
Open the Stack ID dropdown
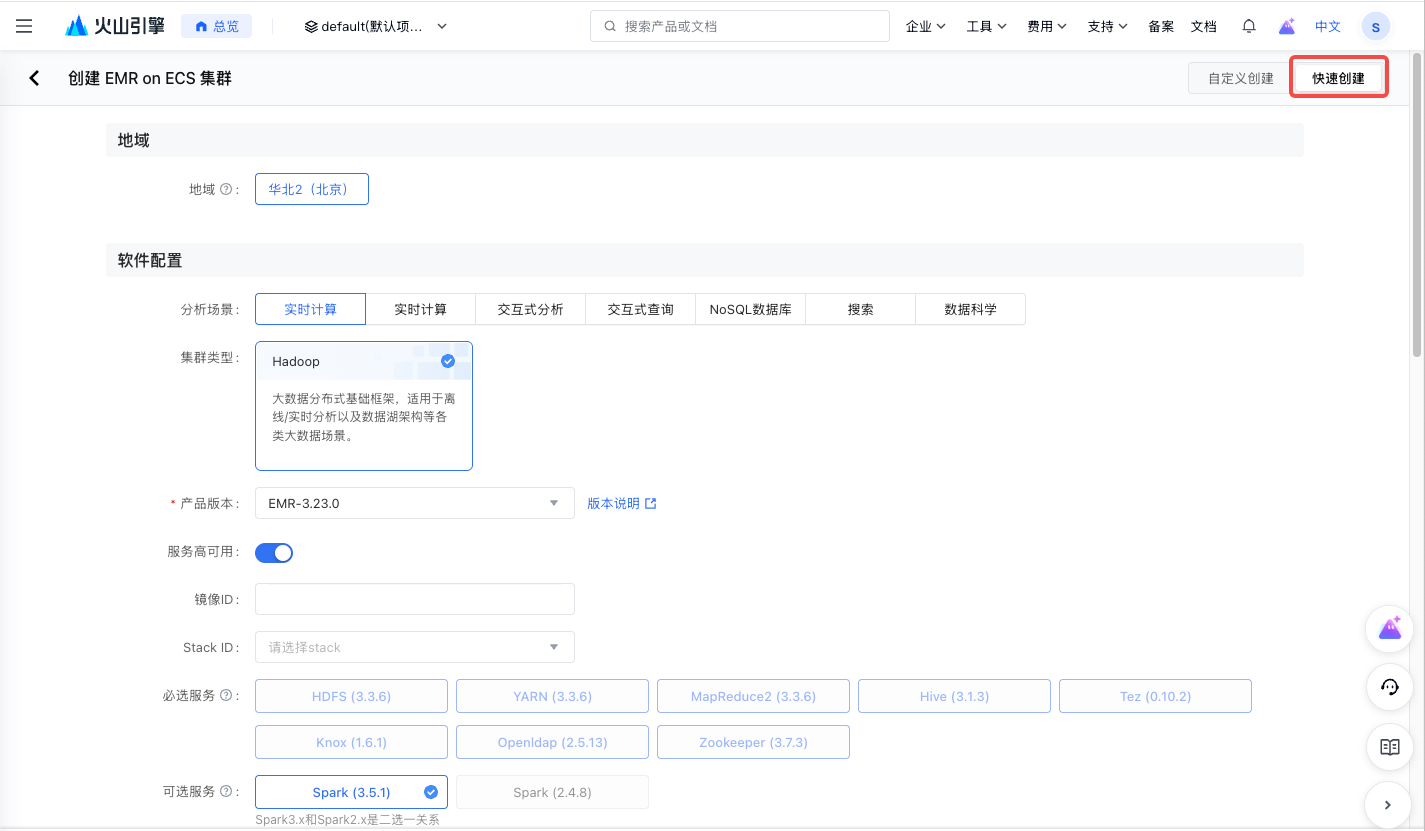click(415, 647)
